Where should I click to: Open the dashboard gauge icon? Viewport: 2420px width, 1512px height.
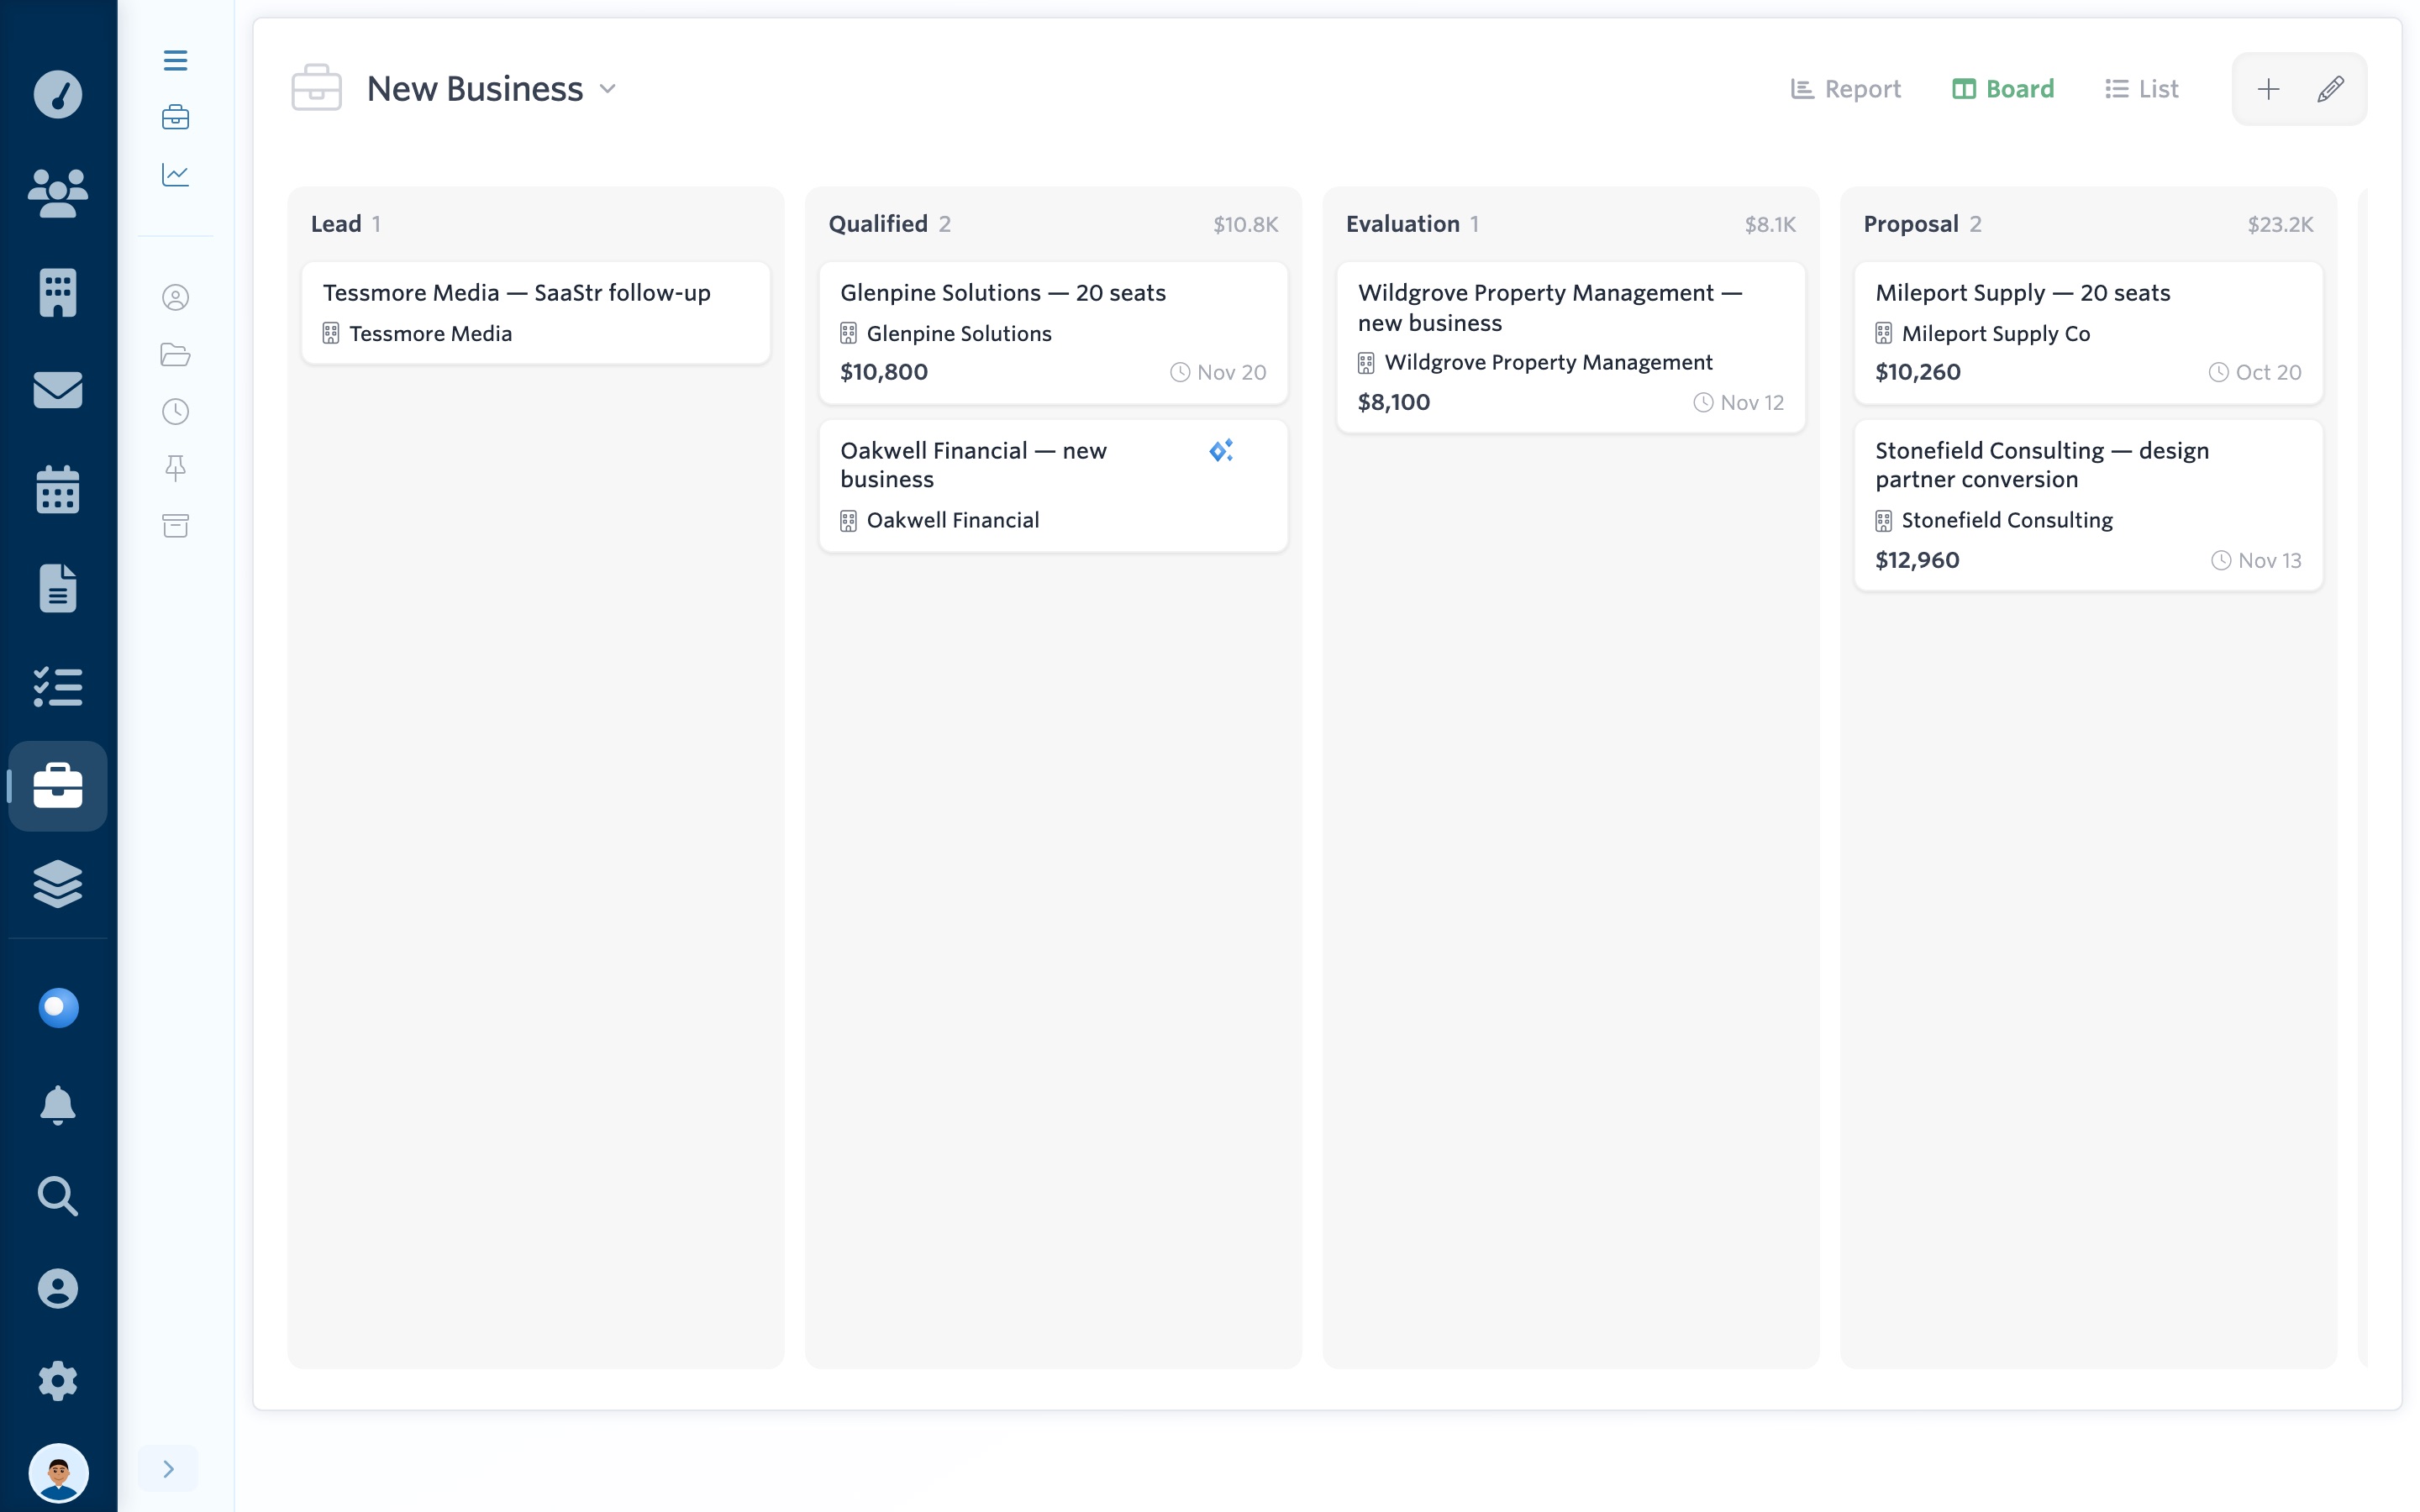pos(58,94)
